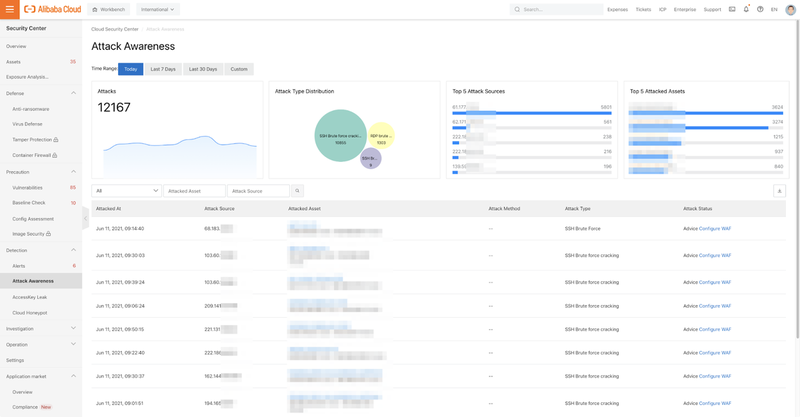Click the magnifier search button beside Attack Source
The width and height of the screenshot is (800, 417).
[x=297, y=191]
